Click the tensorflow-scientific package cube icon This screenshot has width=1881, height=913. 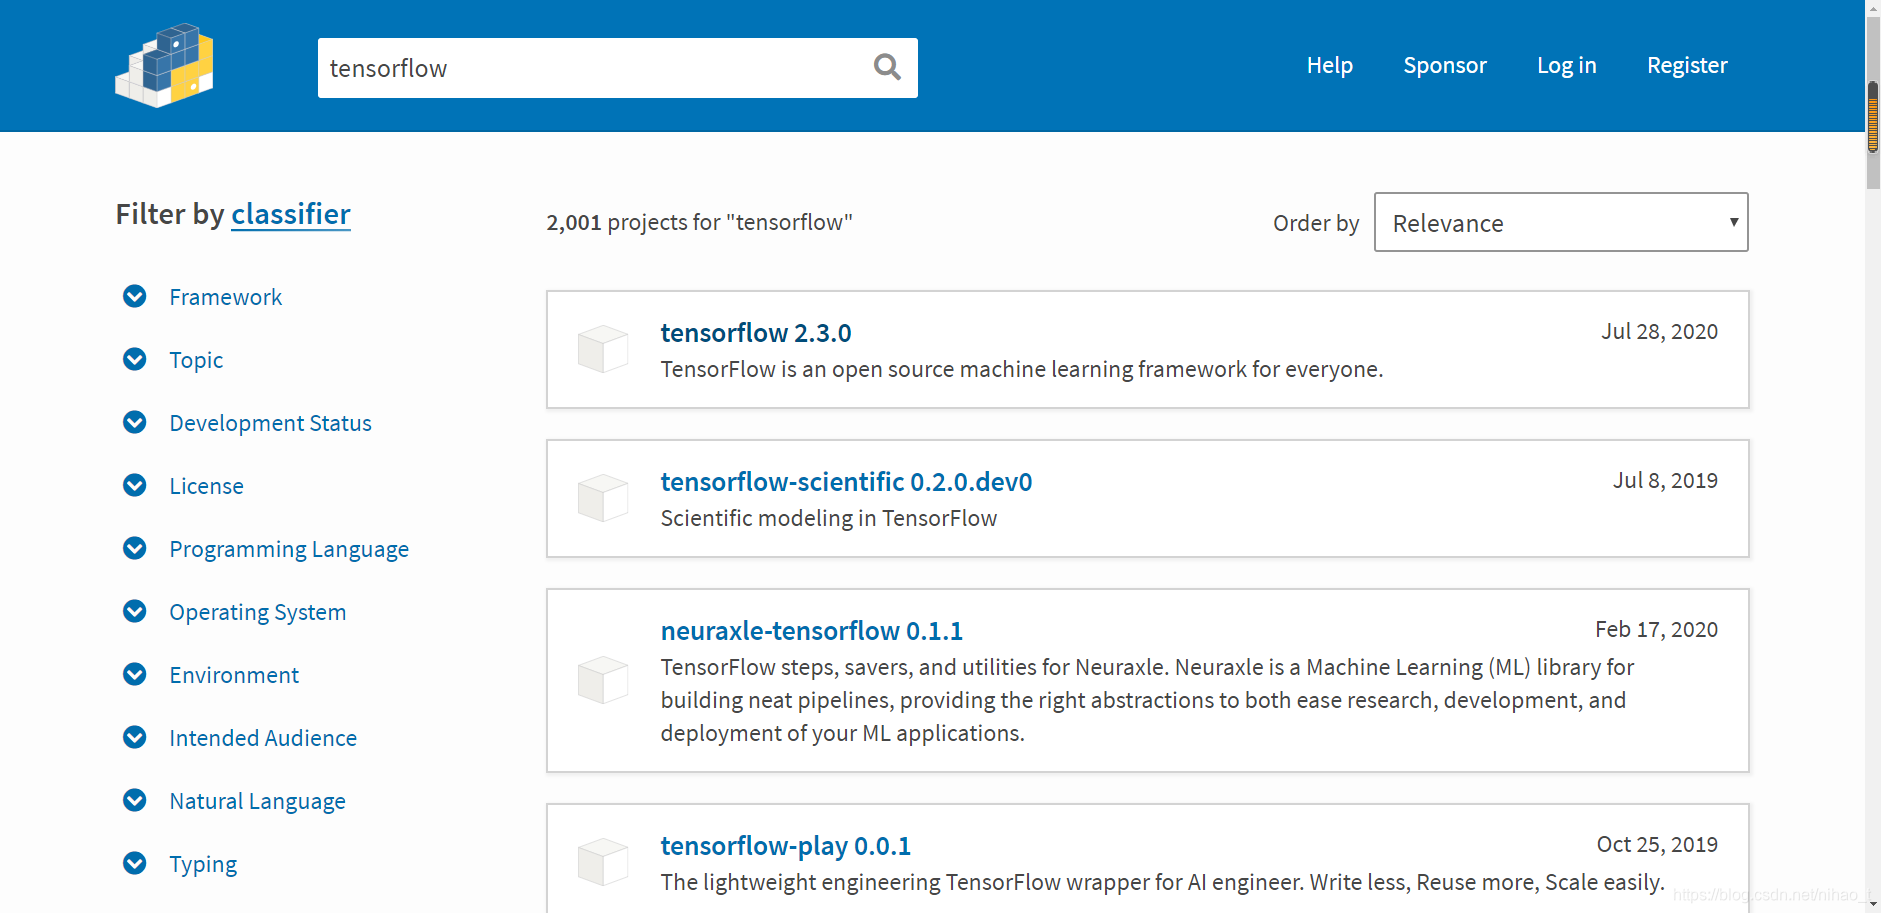click(x=603, y=498)
